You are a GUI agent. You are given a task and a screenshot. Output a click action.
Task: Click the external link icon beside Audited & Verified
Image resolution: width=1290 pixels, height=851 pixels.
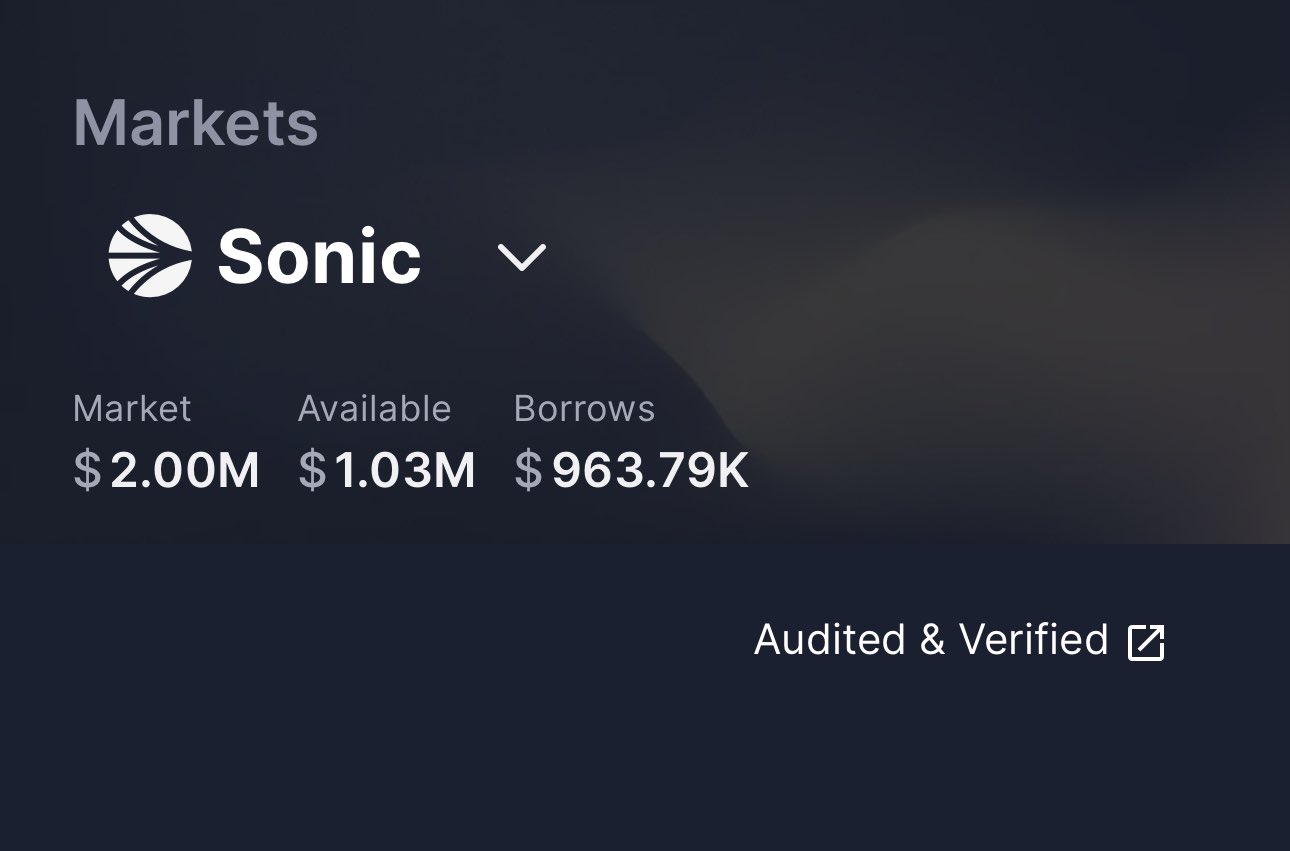[x=1146, y=642]
